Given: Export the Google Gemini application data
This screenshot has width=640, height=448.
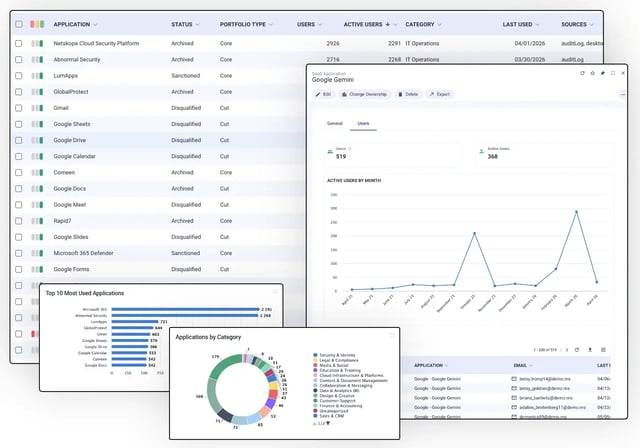Looking at the screenshot, I should [x=440, y=94].
